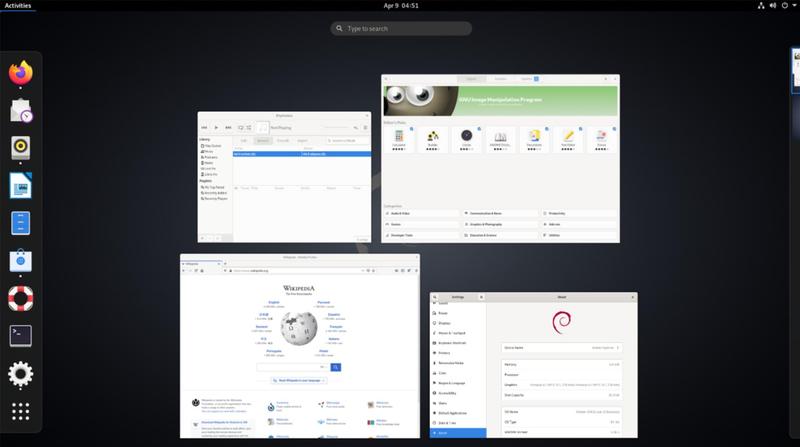
Task: Open Developer Tools category in Software
Action: click(421, 235)
